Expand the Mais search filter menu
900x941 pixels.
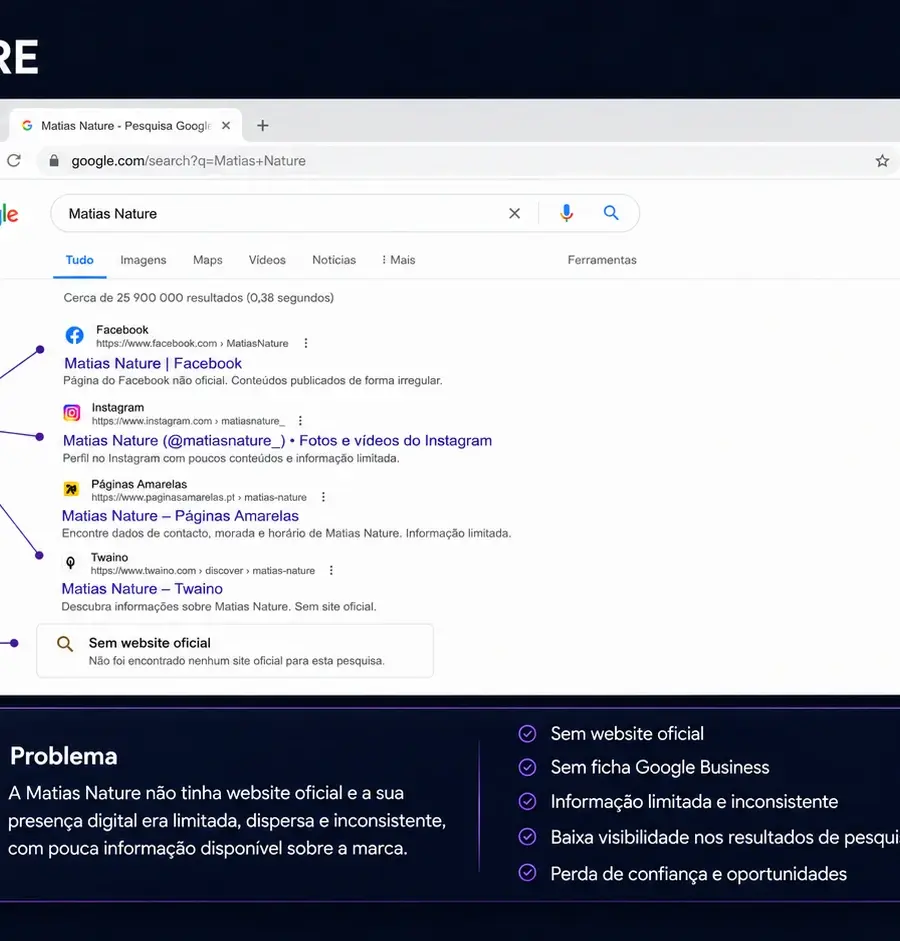(398, 260)
